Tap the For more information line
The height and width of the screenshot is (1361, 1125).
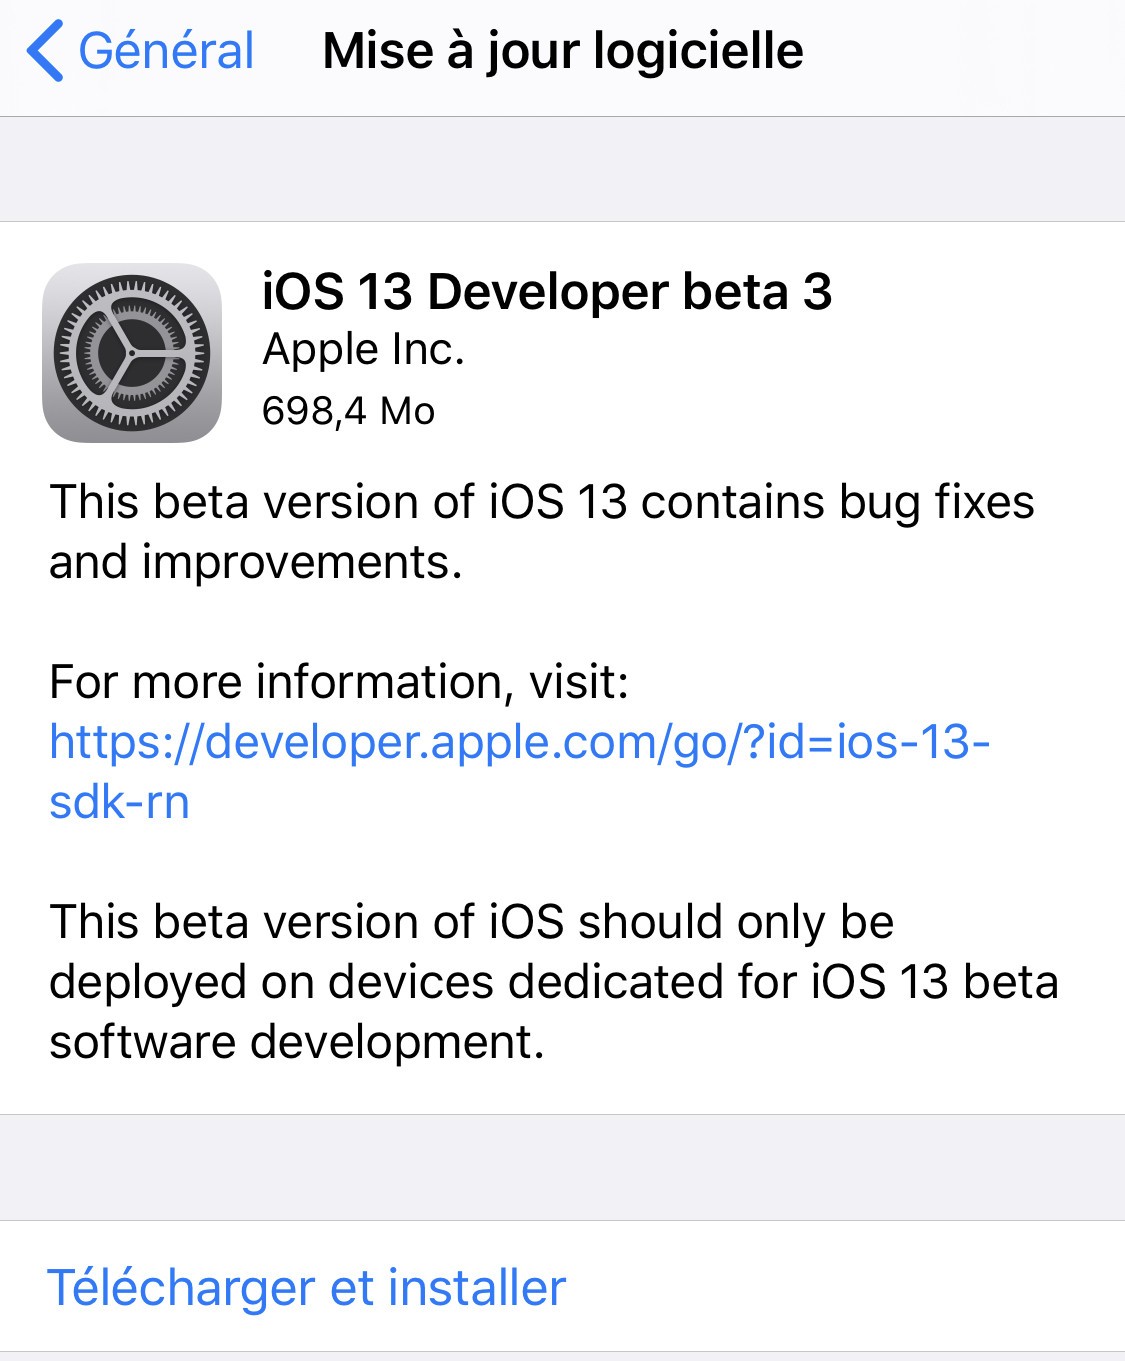338,683
